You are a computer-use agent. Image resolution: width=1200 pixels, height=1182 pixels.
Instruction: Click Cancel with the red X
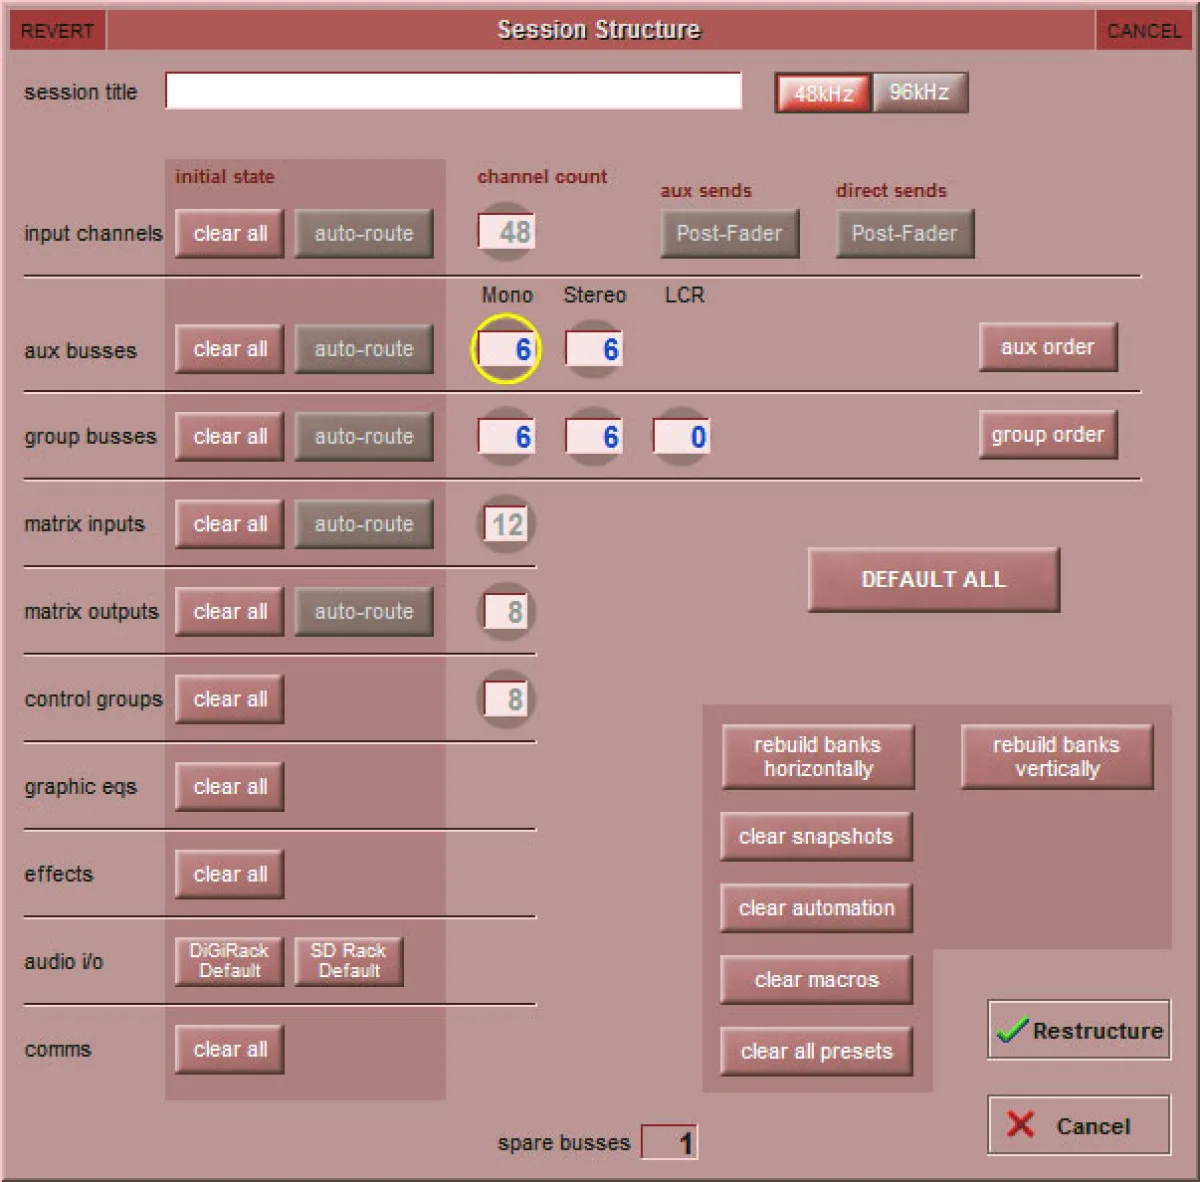click(x=1079, y=1126)
